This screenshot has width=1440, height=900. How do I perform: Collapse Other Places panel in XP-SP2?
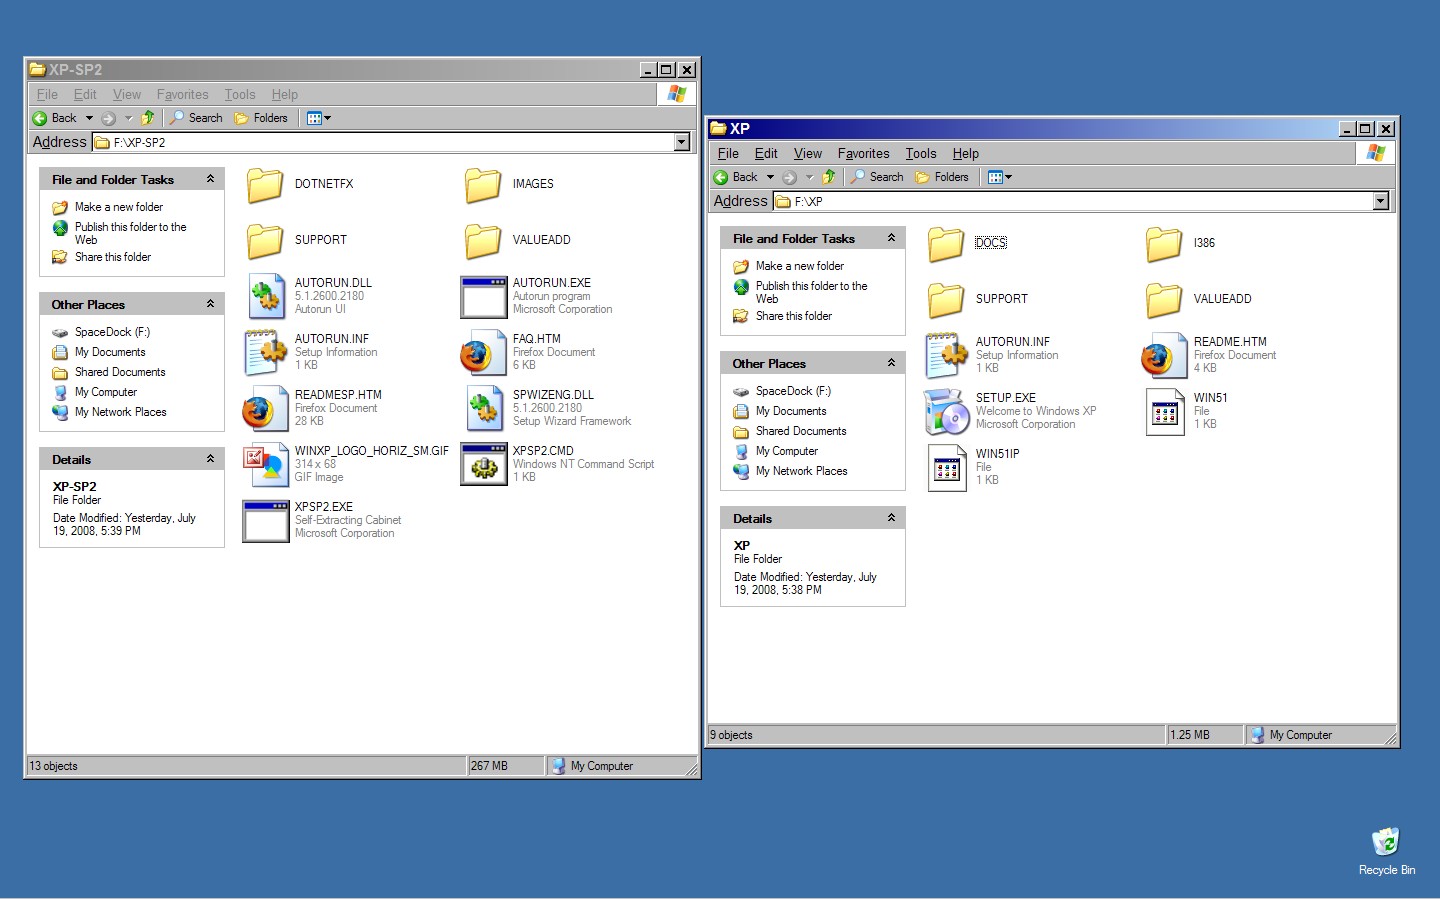[210, 304]
